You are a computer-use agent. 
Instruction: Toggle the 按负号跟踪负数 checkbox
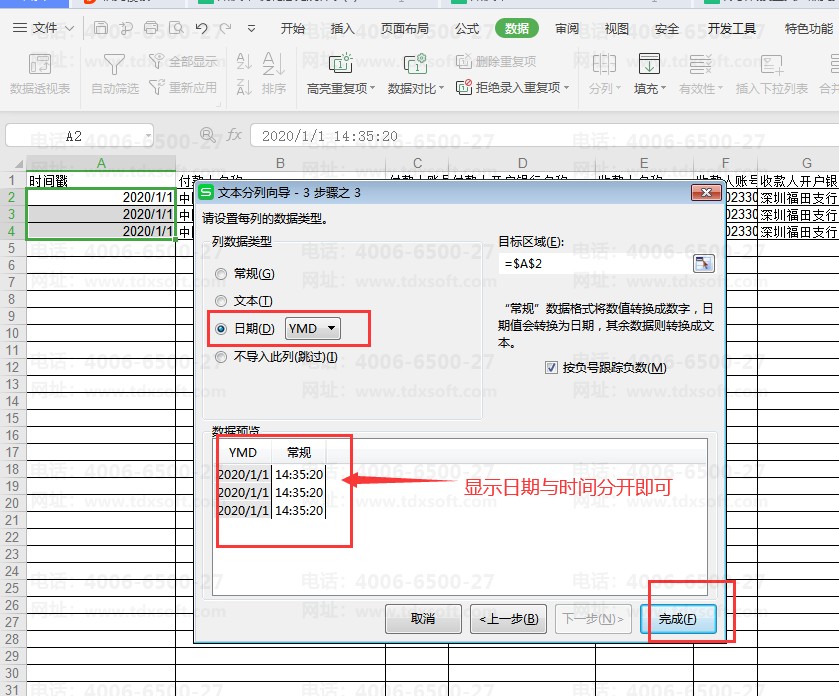pyautogui.click(x=552, y=368)
